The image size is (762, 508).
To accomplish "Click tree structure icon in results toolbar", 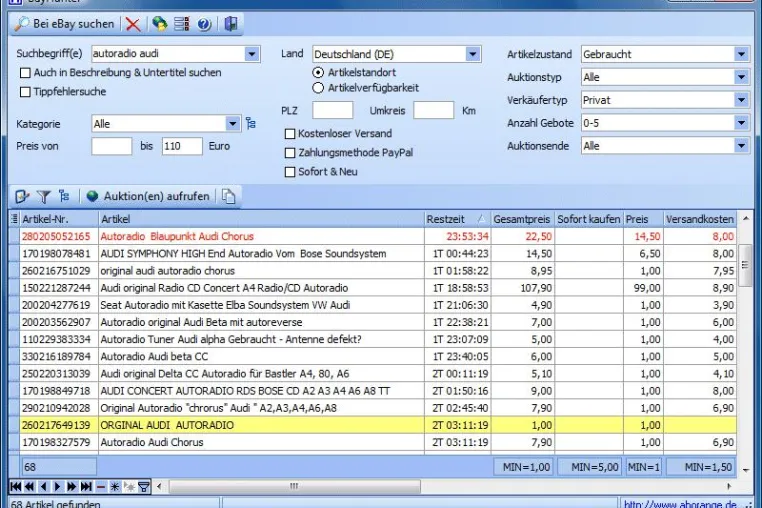I will point(64,196).
